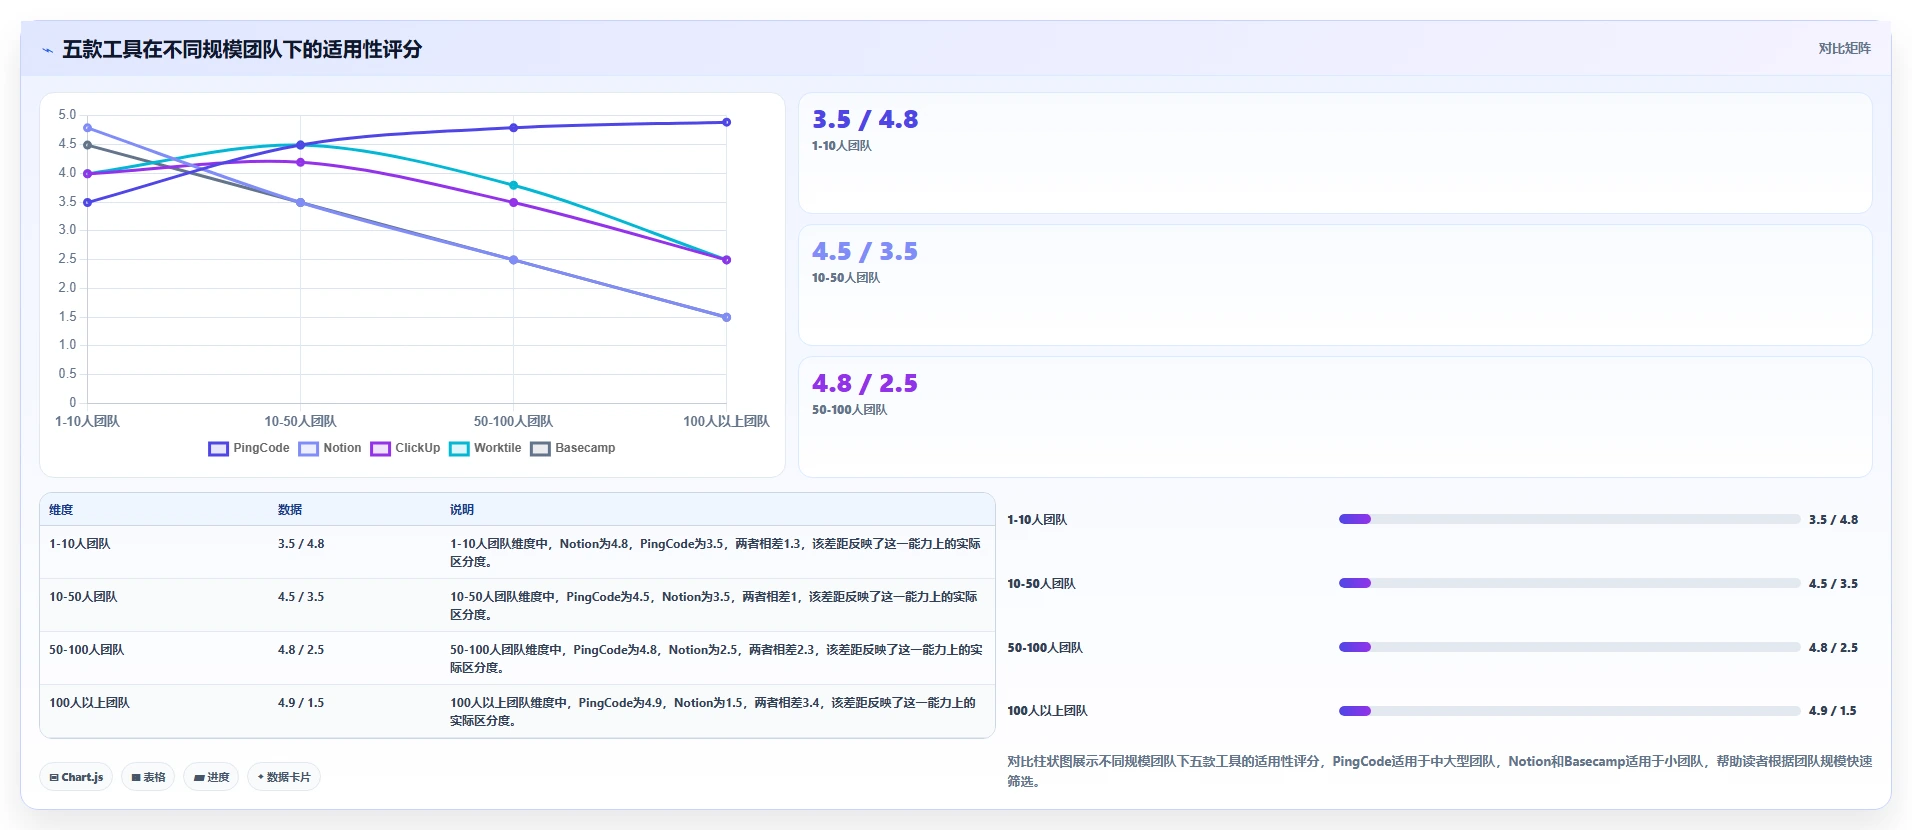Click the title 五款工具在不同规模团队下的适用性评分
This screenshot has width=1912, height=830.
click(242, 49)
